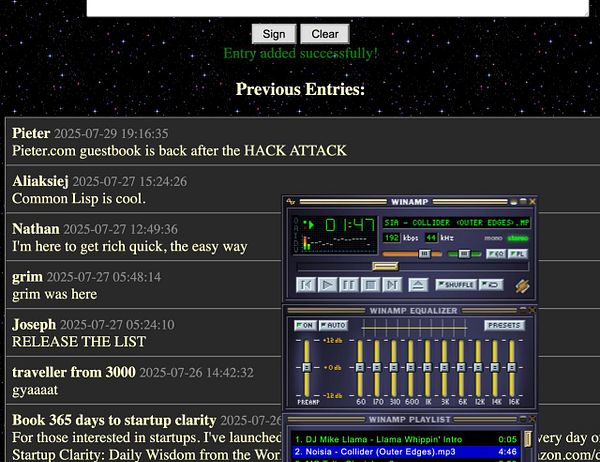
Task: Click the Winamp playlist scrollbar handle
Action: click(528, 439)
